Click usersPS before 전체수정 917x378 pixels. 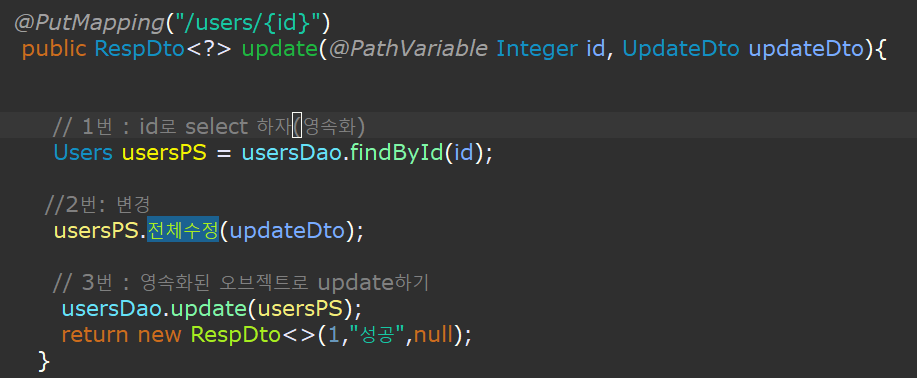click(96, 231)
